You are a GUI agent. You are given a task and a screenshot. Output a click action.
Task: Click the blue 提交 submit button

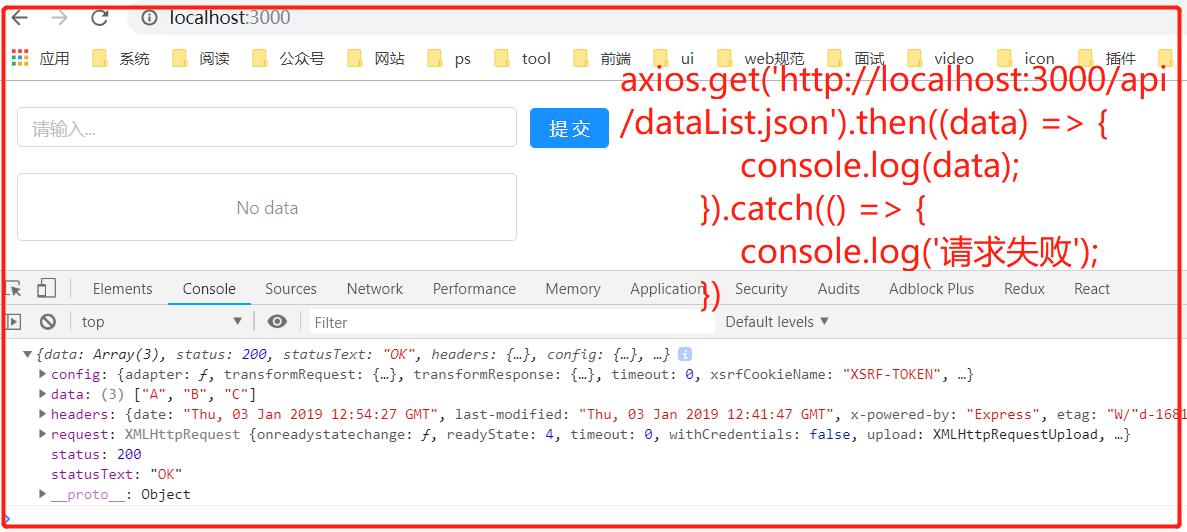tap(569, 128)
